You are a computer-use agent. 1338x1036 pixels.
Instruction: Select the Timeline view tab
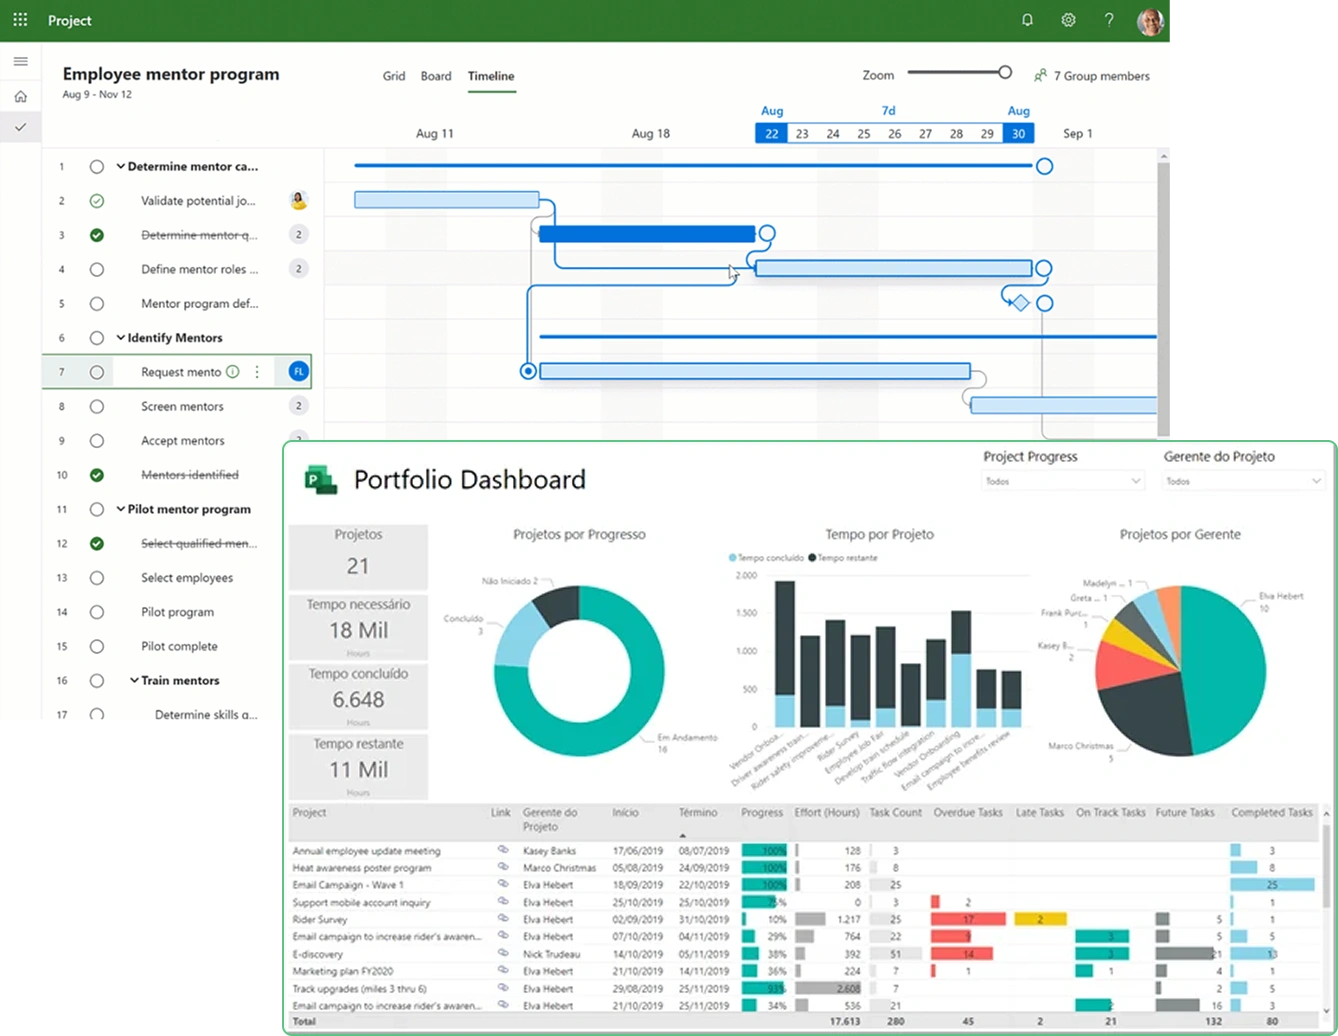point(491,76)
